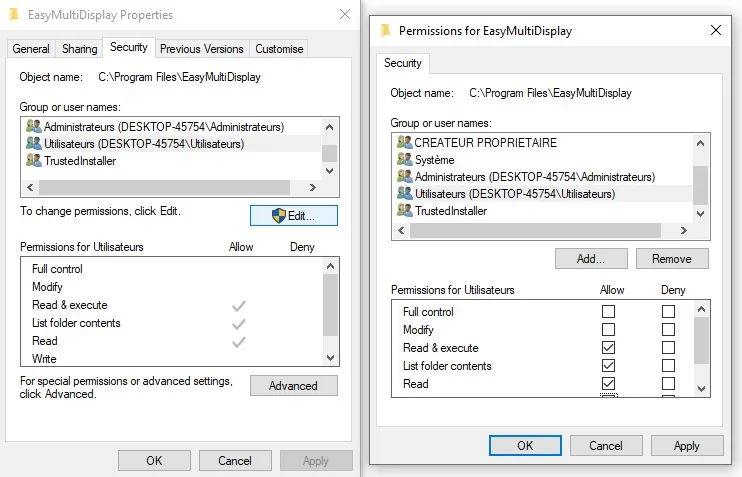Tick Deny checkbox for Read permission

tap(668, 383)
